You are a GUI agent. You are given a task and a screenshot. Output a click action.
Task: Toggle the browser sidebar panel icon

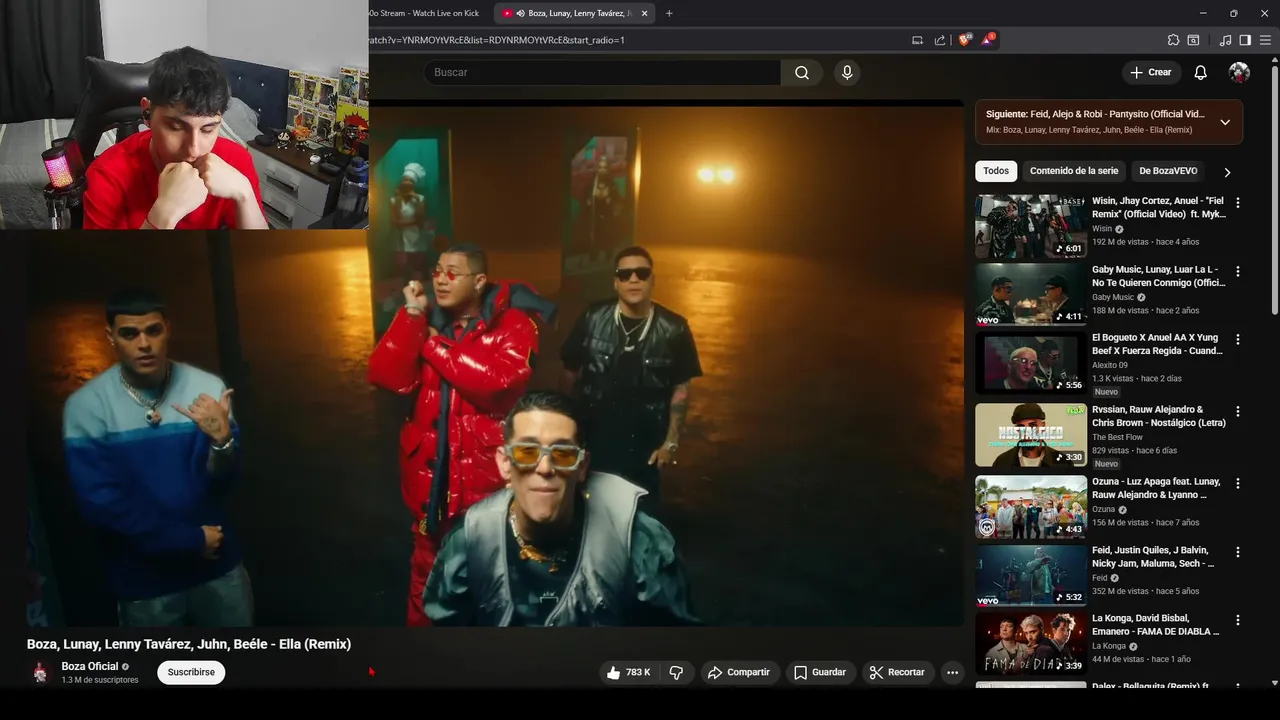tap(1245, 40)
